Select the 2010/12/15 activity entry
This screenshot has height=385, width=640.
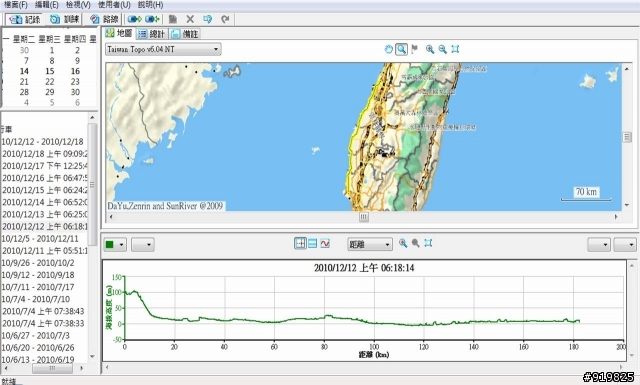(x=44, y=190)
